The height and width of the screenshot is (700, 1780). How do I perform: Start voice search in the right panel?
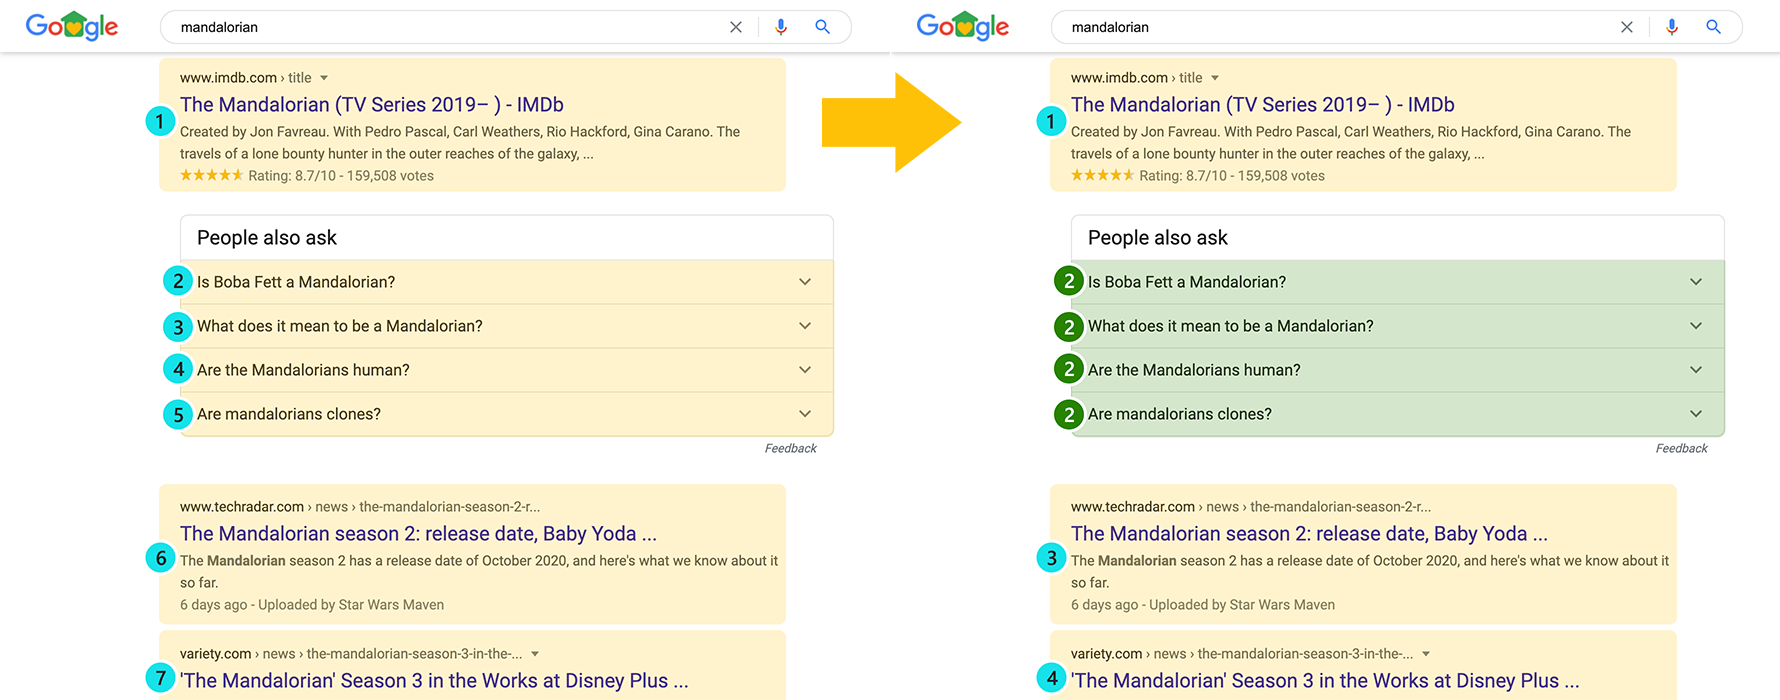[x=1672, y=27]
